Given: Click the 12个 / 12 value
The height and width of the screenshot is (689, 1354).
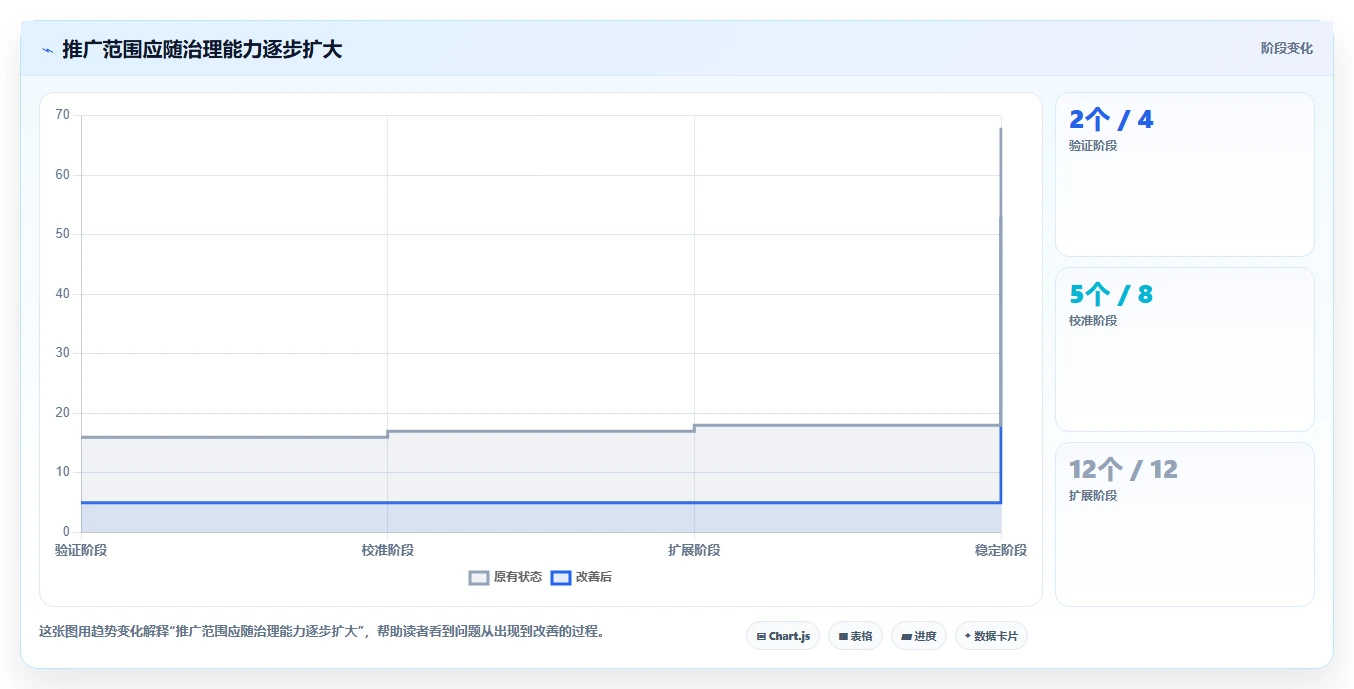Looking at the screenshot, I should 1123,470.
